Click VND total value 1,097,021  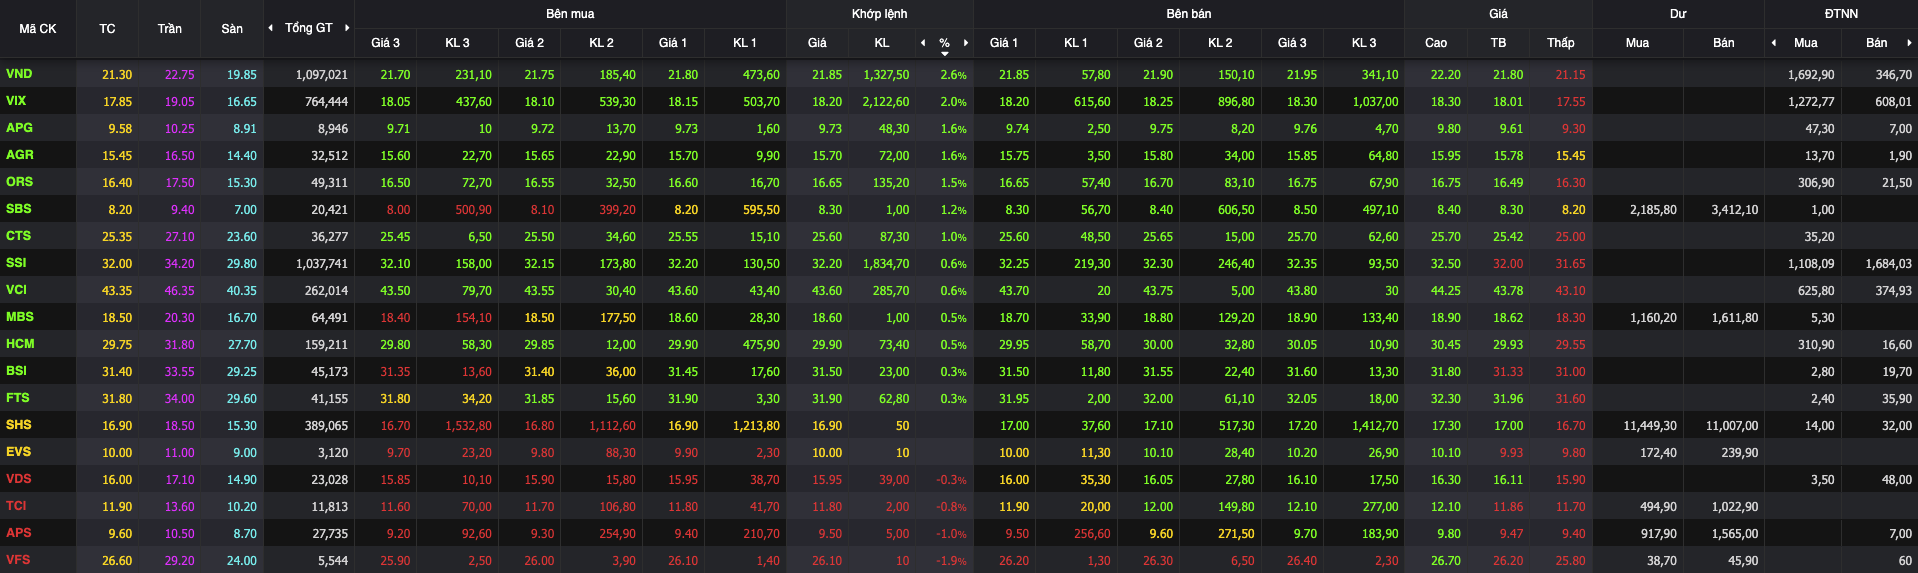[x=322, y=75]
